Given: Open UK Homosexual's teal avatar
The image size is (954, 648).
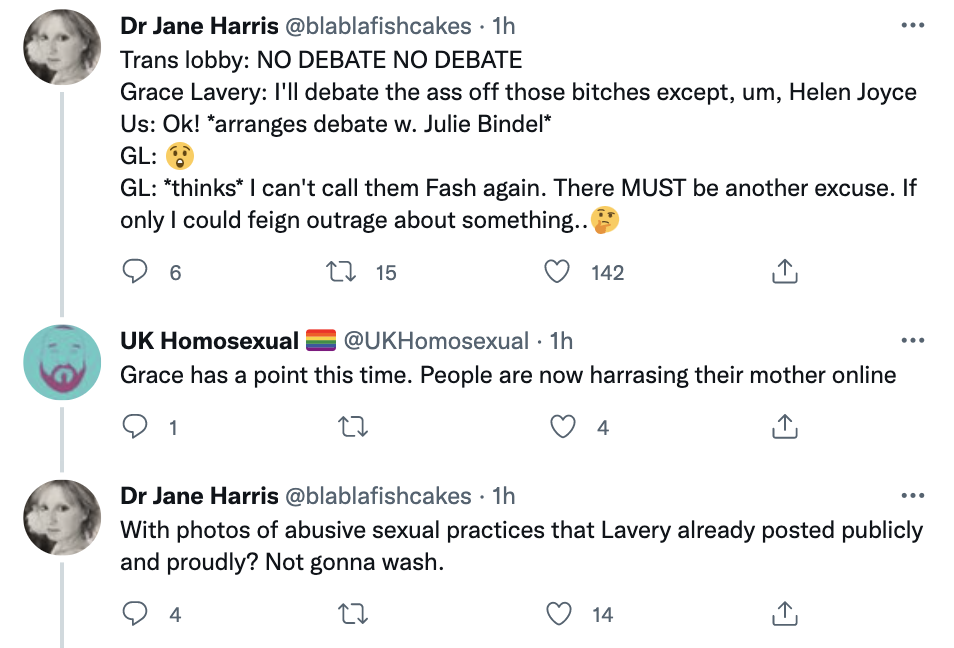Looking at the screenshot, I should [x=62, y=361].
